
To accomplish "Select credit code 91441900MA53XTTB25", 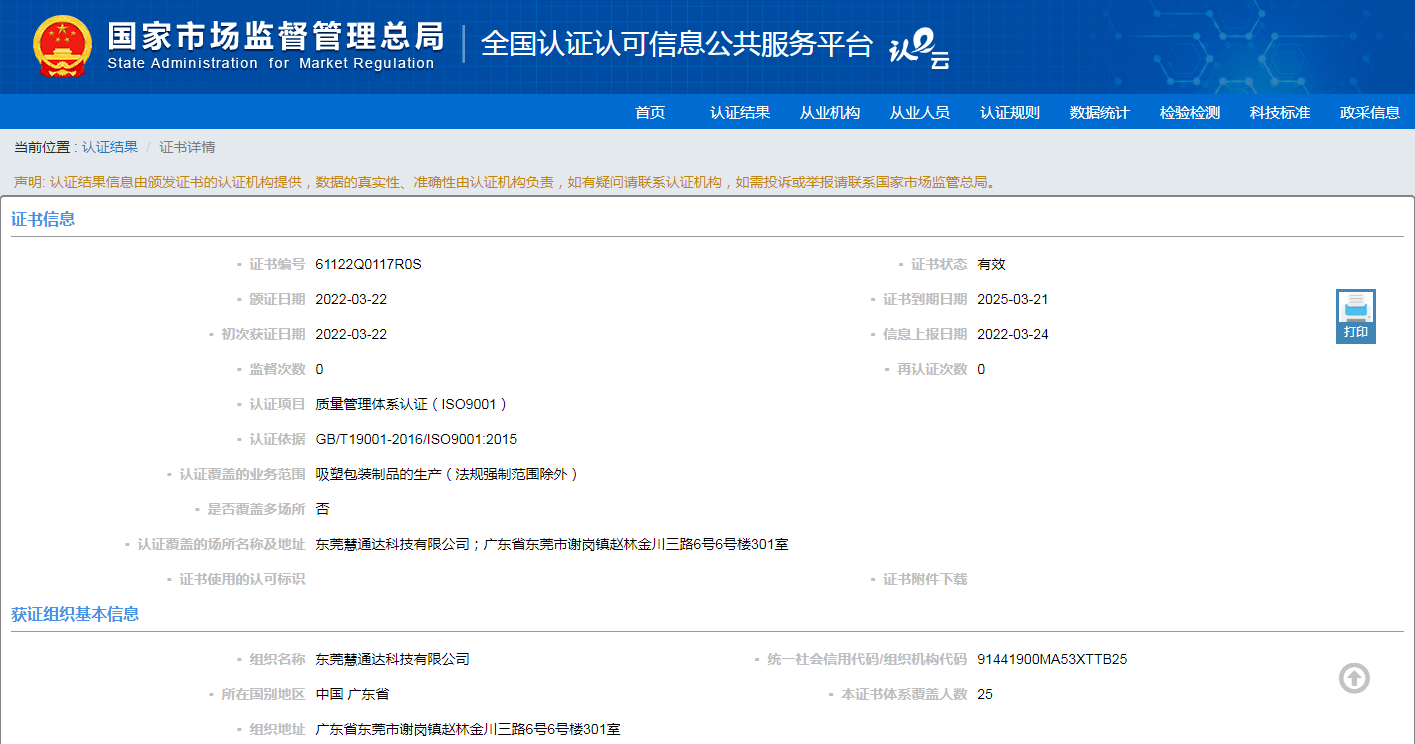I will point(1052,659).
